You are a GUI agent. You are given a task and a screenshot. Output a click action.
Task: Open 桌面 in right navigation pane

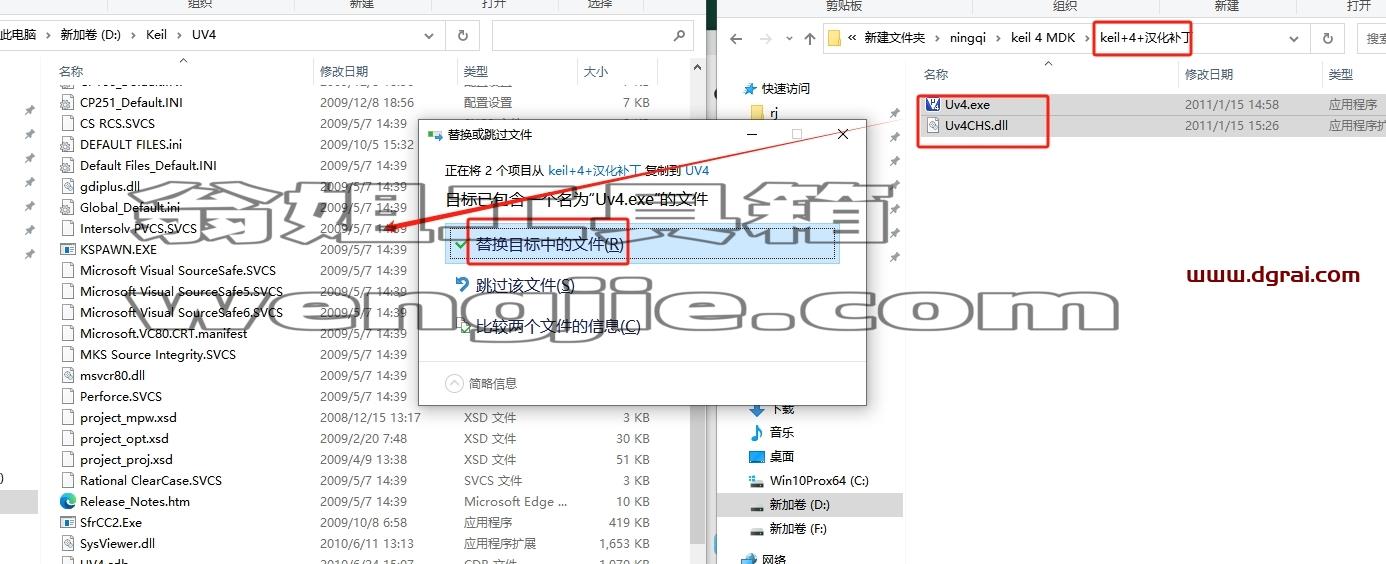781,457
